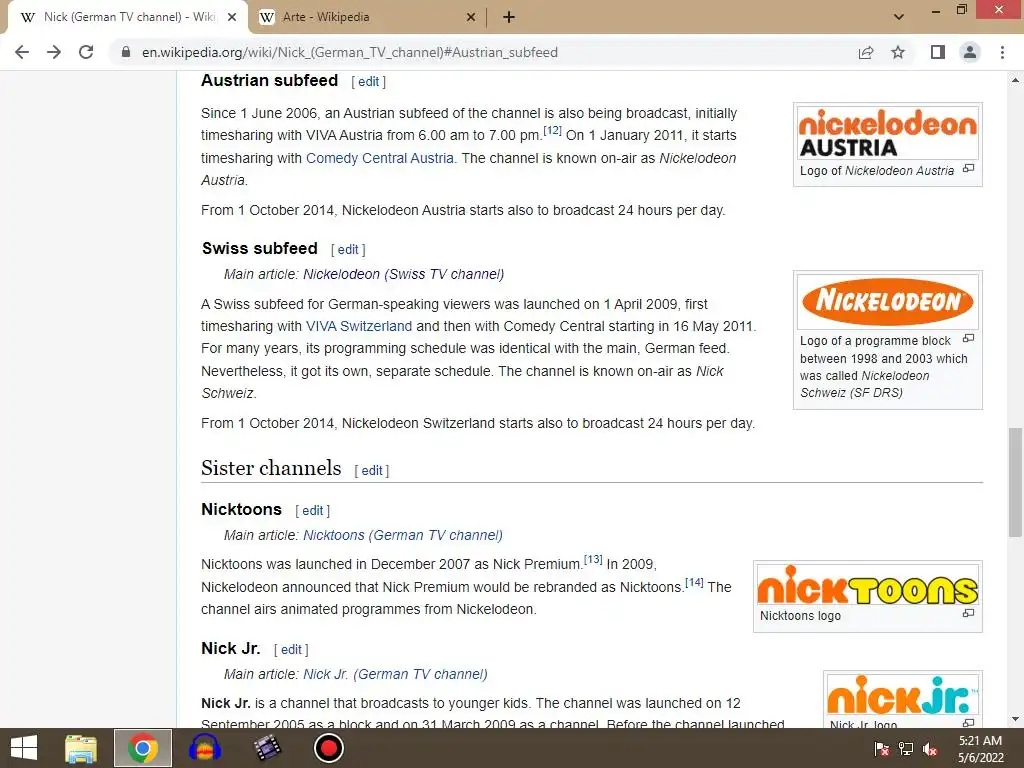Enlarge the Nickelodeon Austria logo image
Image resolution: width=1024 pixels, height=768 pixels.
[x=968, y=168]
